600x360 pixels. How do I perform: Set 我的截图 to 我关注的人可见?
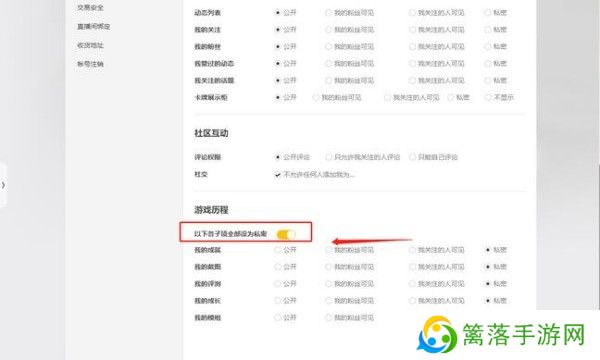click(x=412, y=267)
